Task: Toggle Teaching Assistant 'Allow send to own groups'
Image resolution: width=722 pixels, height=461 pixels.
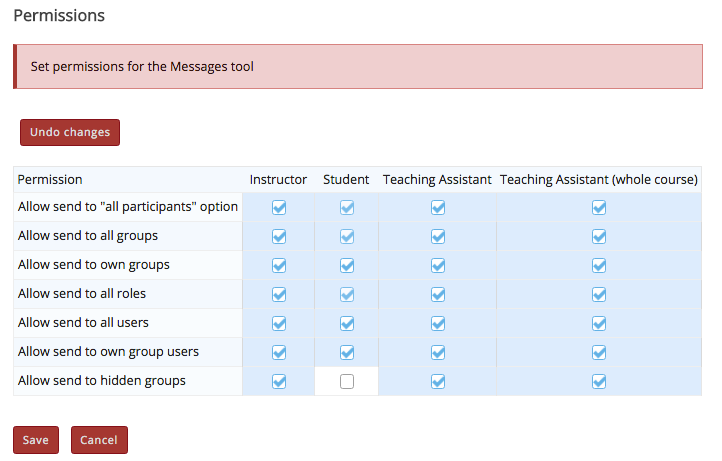Action: [437, 266]
